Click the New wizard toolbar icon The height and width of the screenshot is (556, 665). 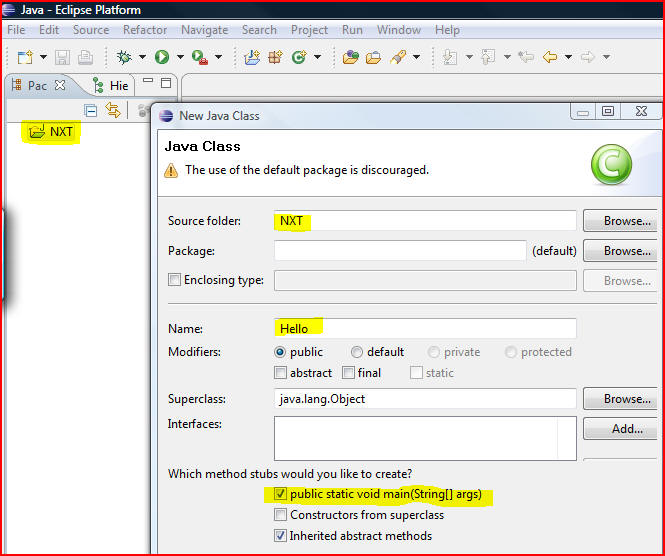(25, 57)
